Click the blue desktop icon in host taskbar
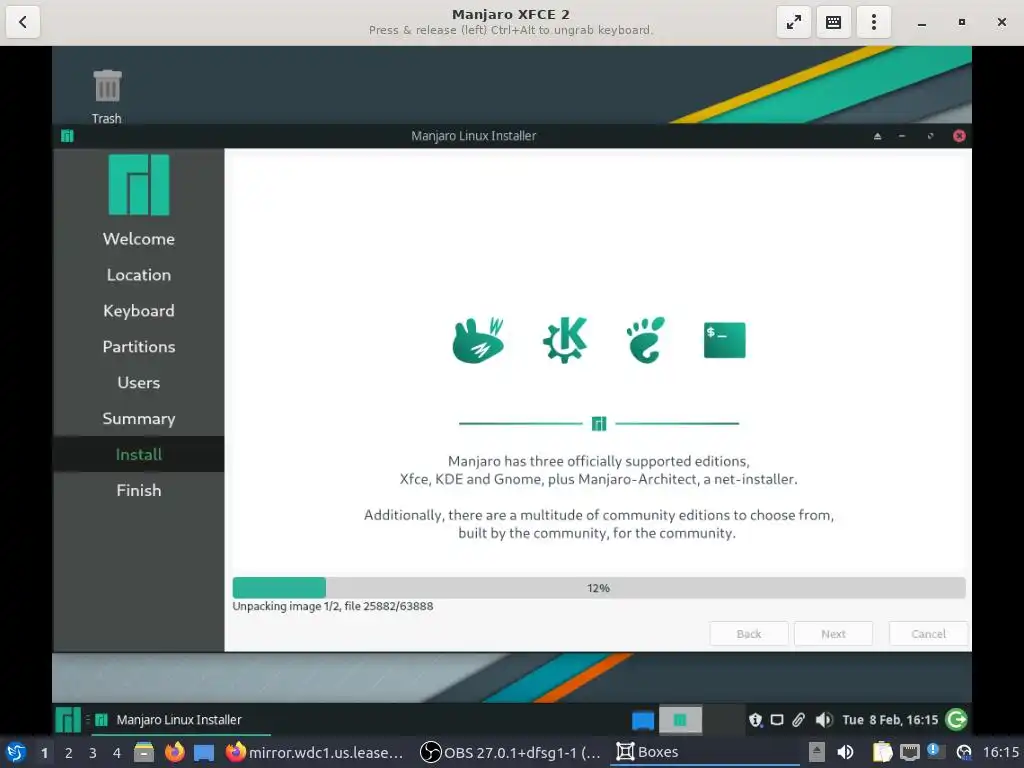Image resolution: width=1024 pixels, height=768 pixels. pos(204,752)
